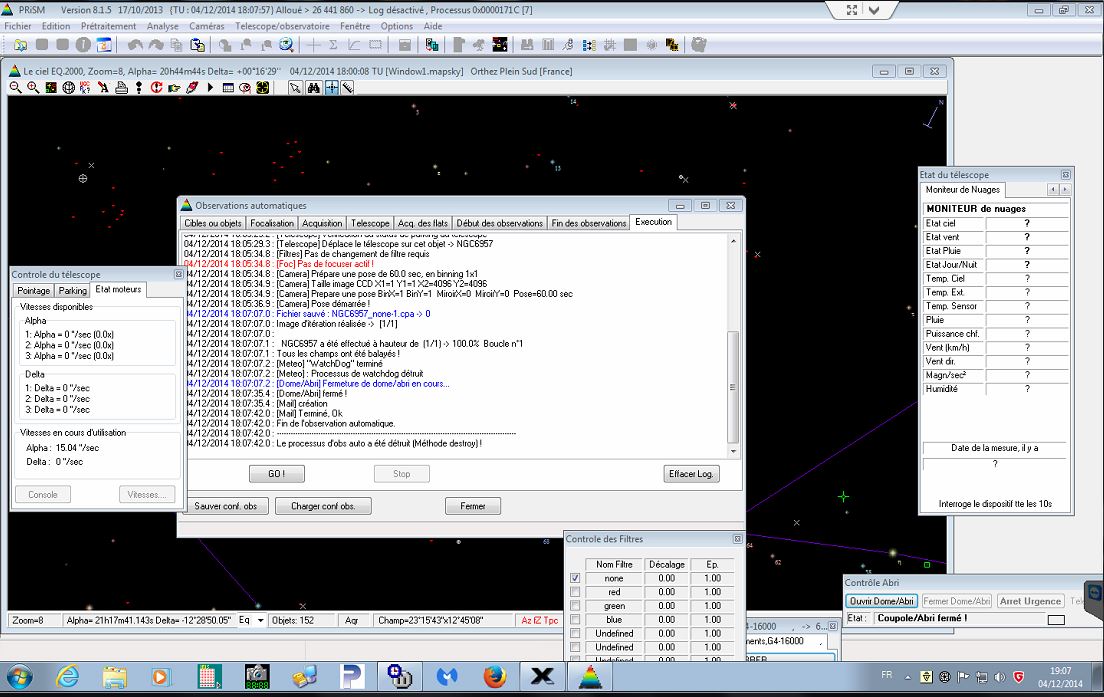Uncheck the 'none' filter checkbox

tap(574, 578)
